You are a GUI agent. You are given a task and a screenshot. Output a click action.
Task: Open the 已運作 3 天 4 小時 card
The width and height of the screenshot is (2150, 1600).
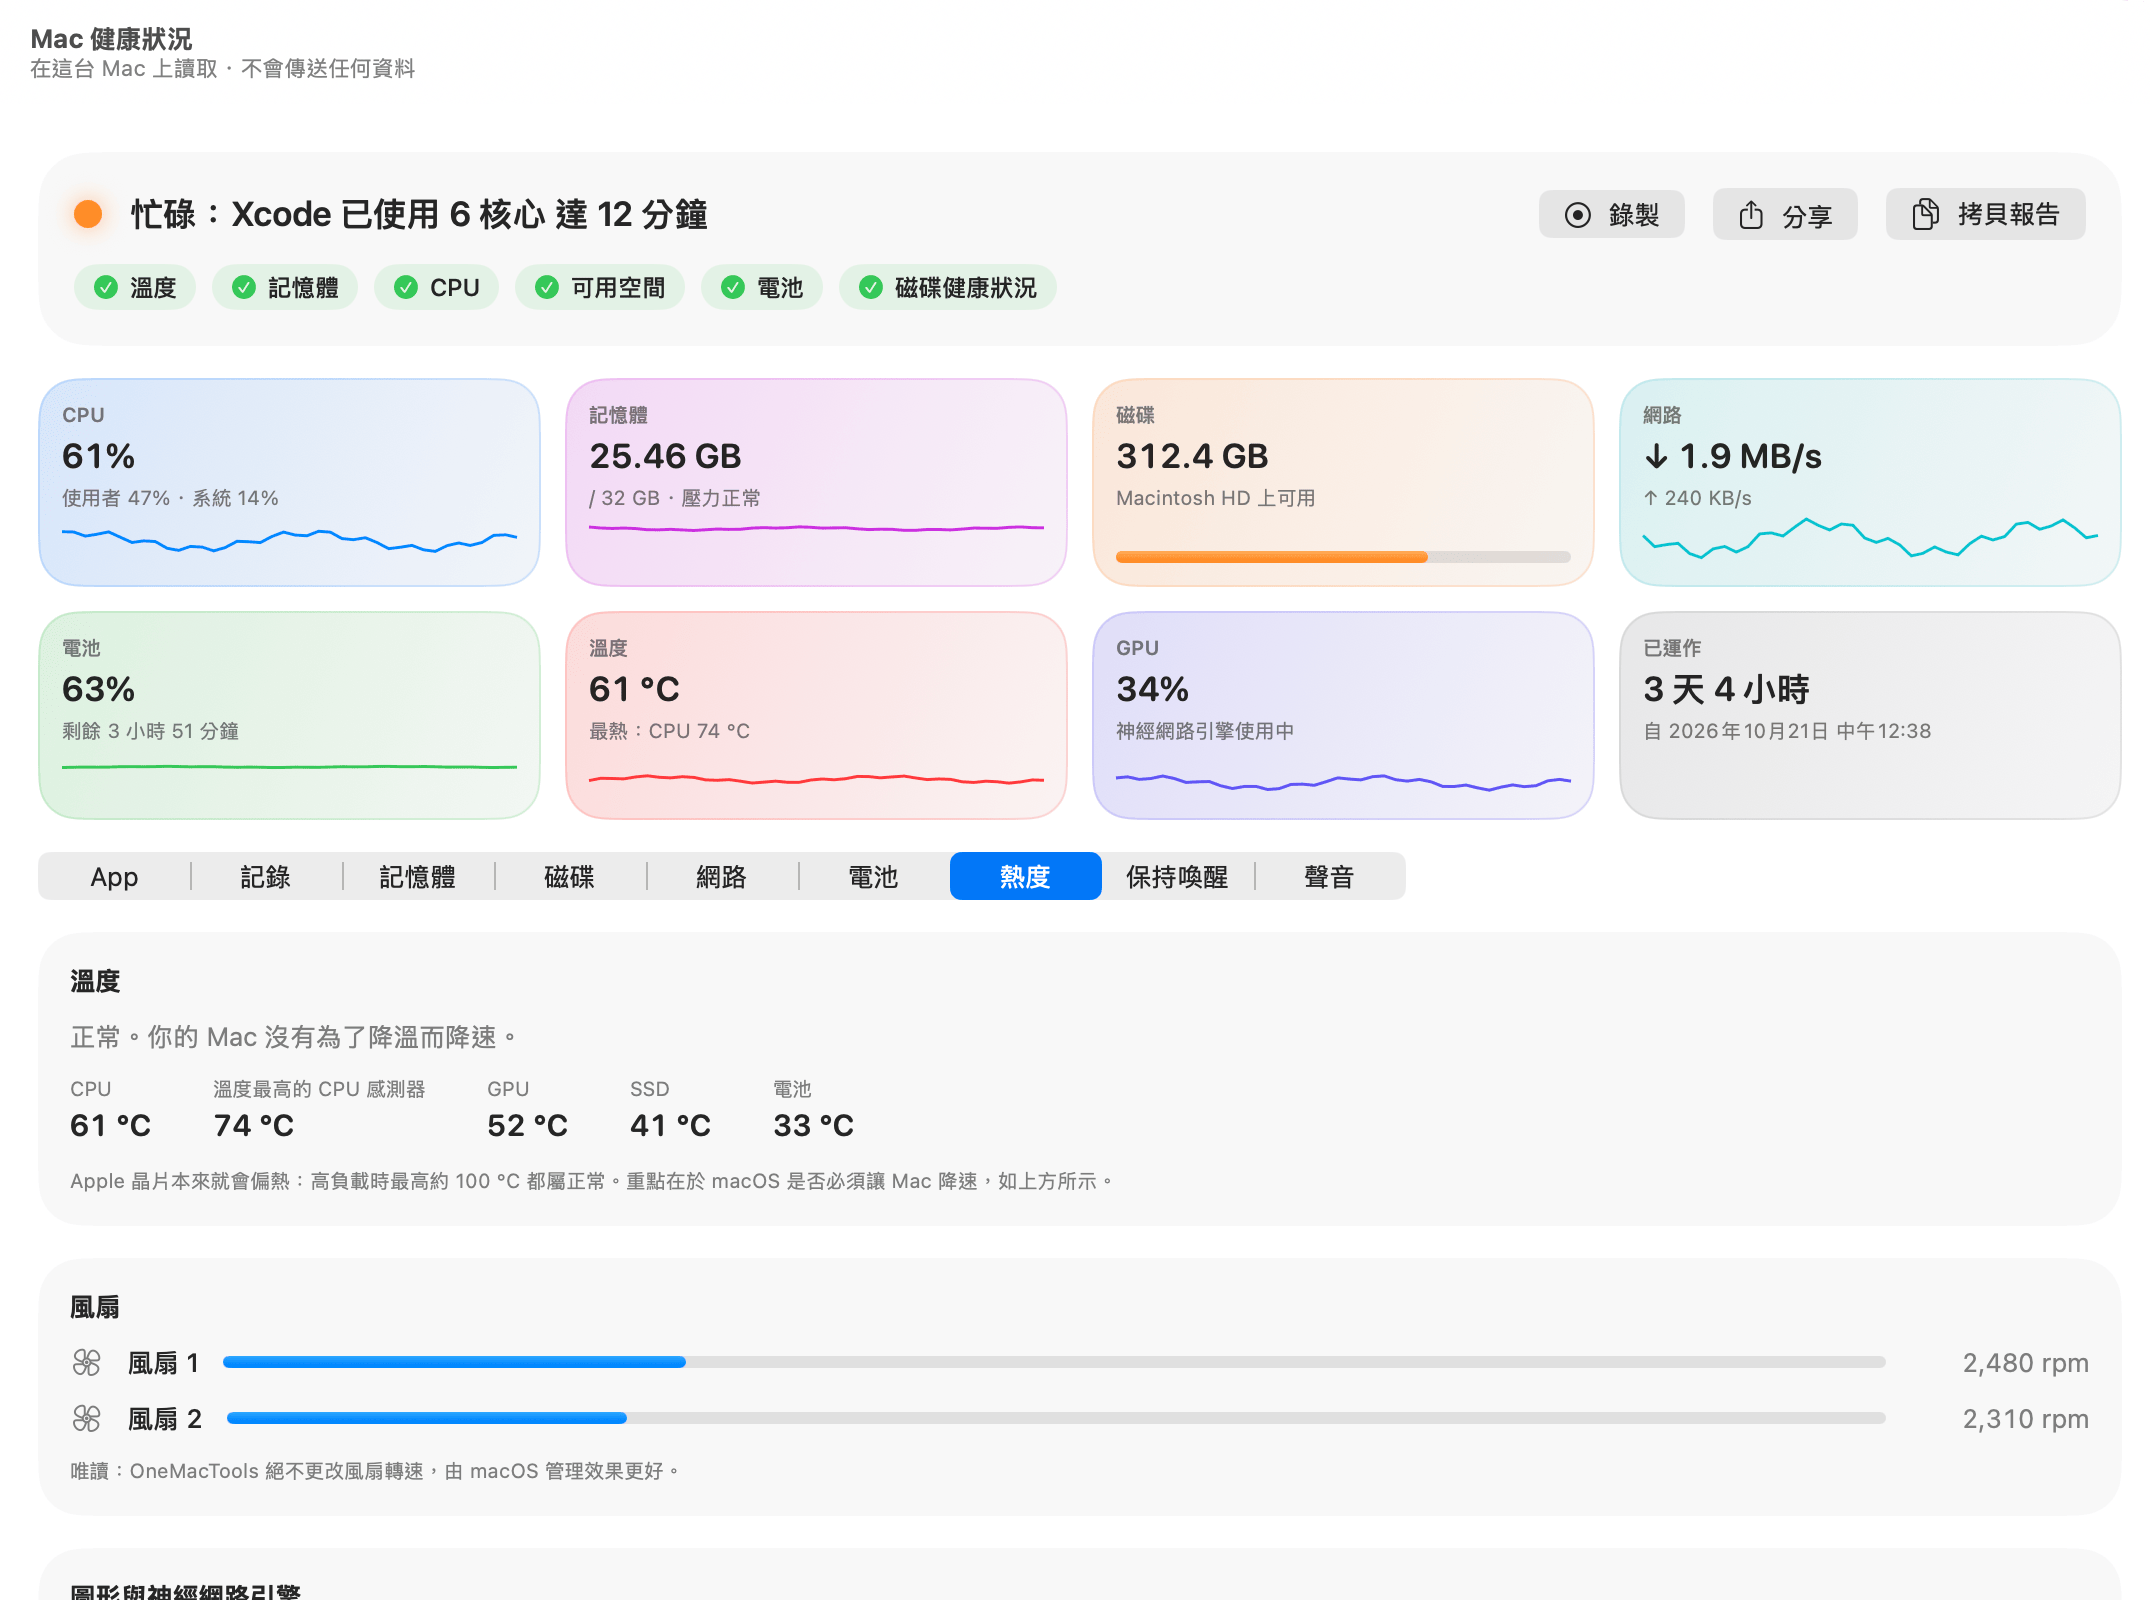(1870, 716)
